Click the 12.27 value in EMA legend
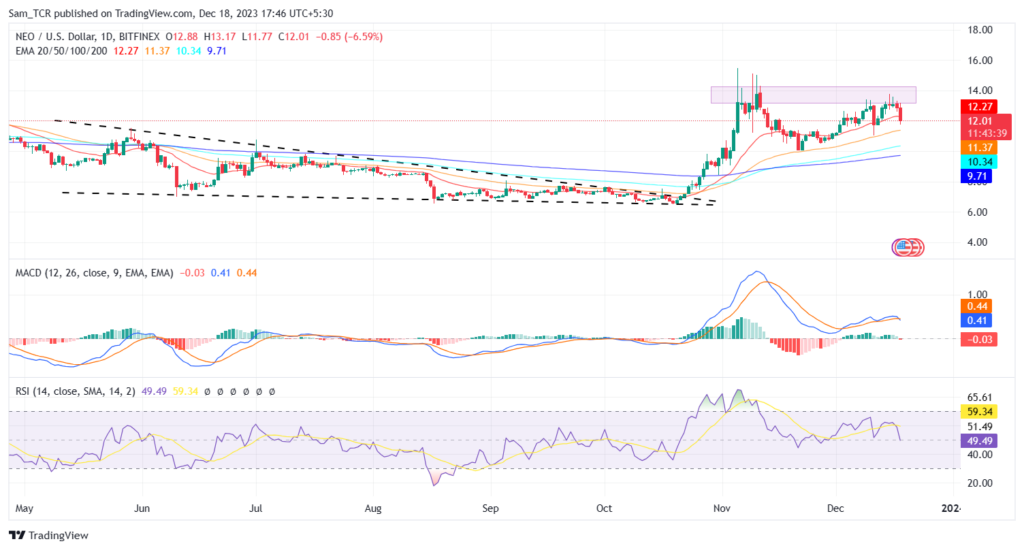The width and height of the screenshot is (1024, 550). point(126,51)
